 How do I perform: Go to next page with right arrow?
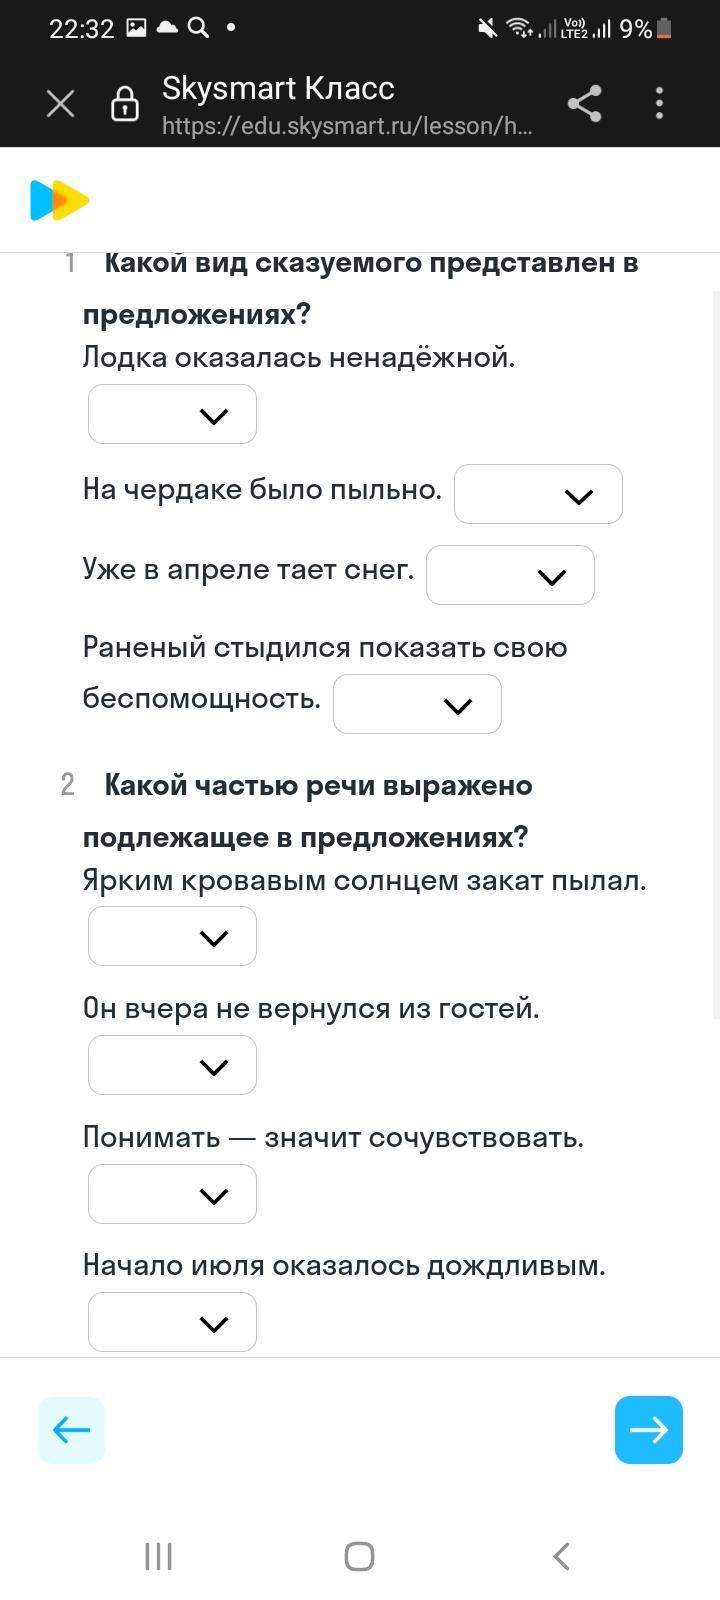coord(649,1430)
